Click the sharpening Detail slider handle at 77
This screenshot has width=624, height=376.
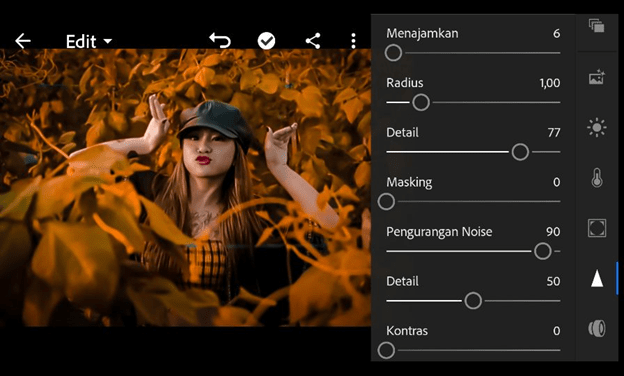[520, 152]
